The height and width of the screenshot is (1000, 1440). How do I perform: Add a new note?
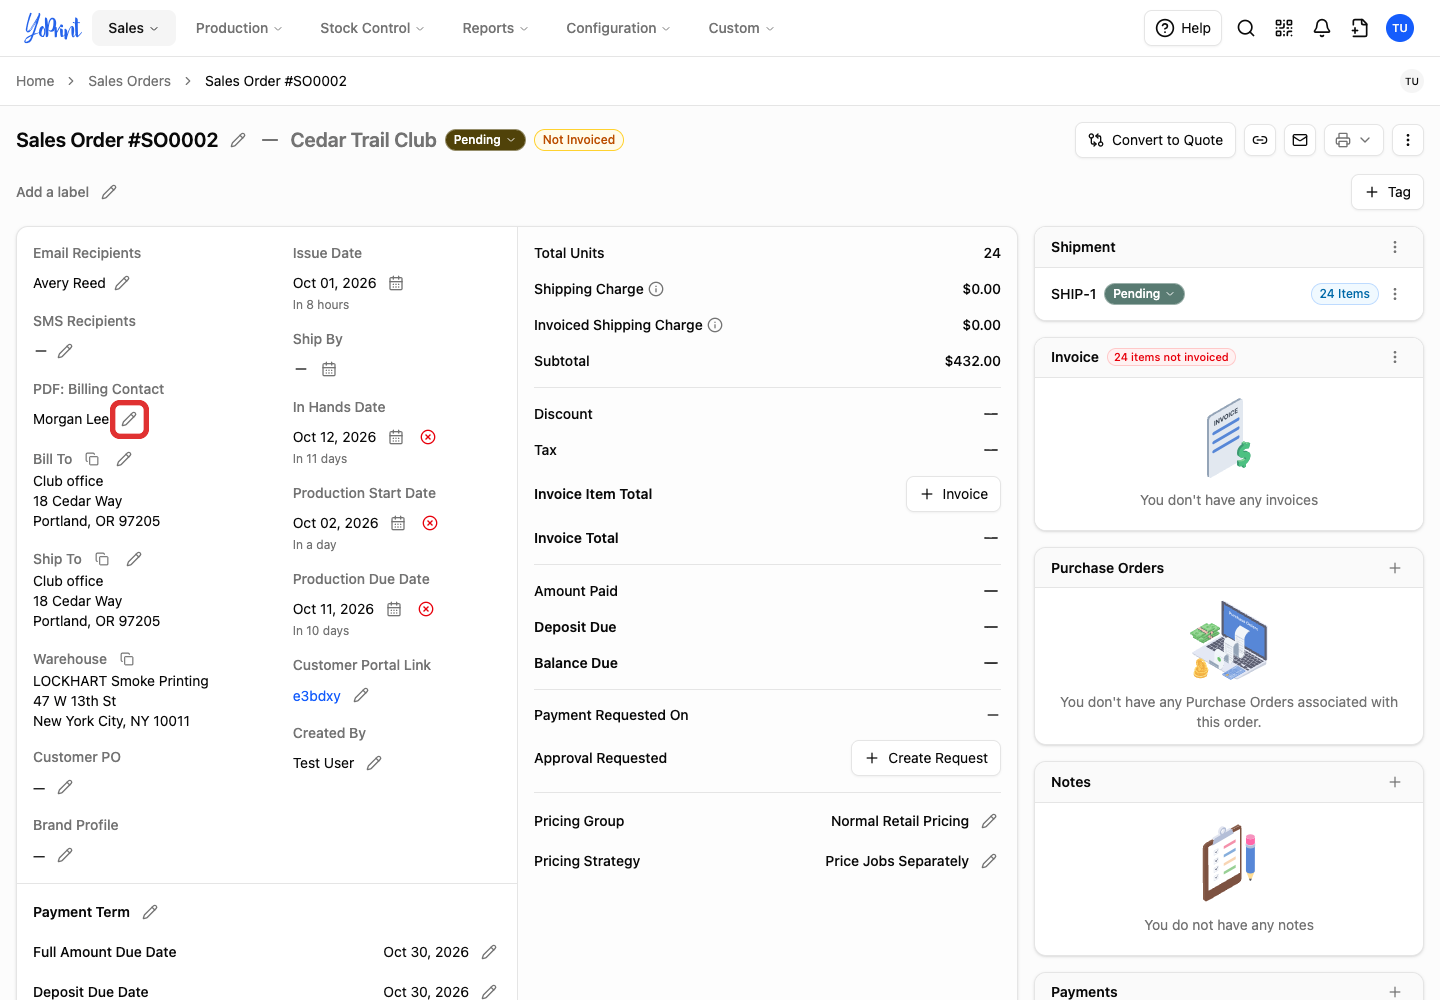[x=1395, y=782]
